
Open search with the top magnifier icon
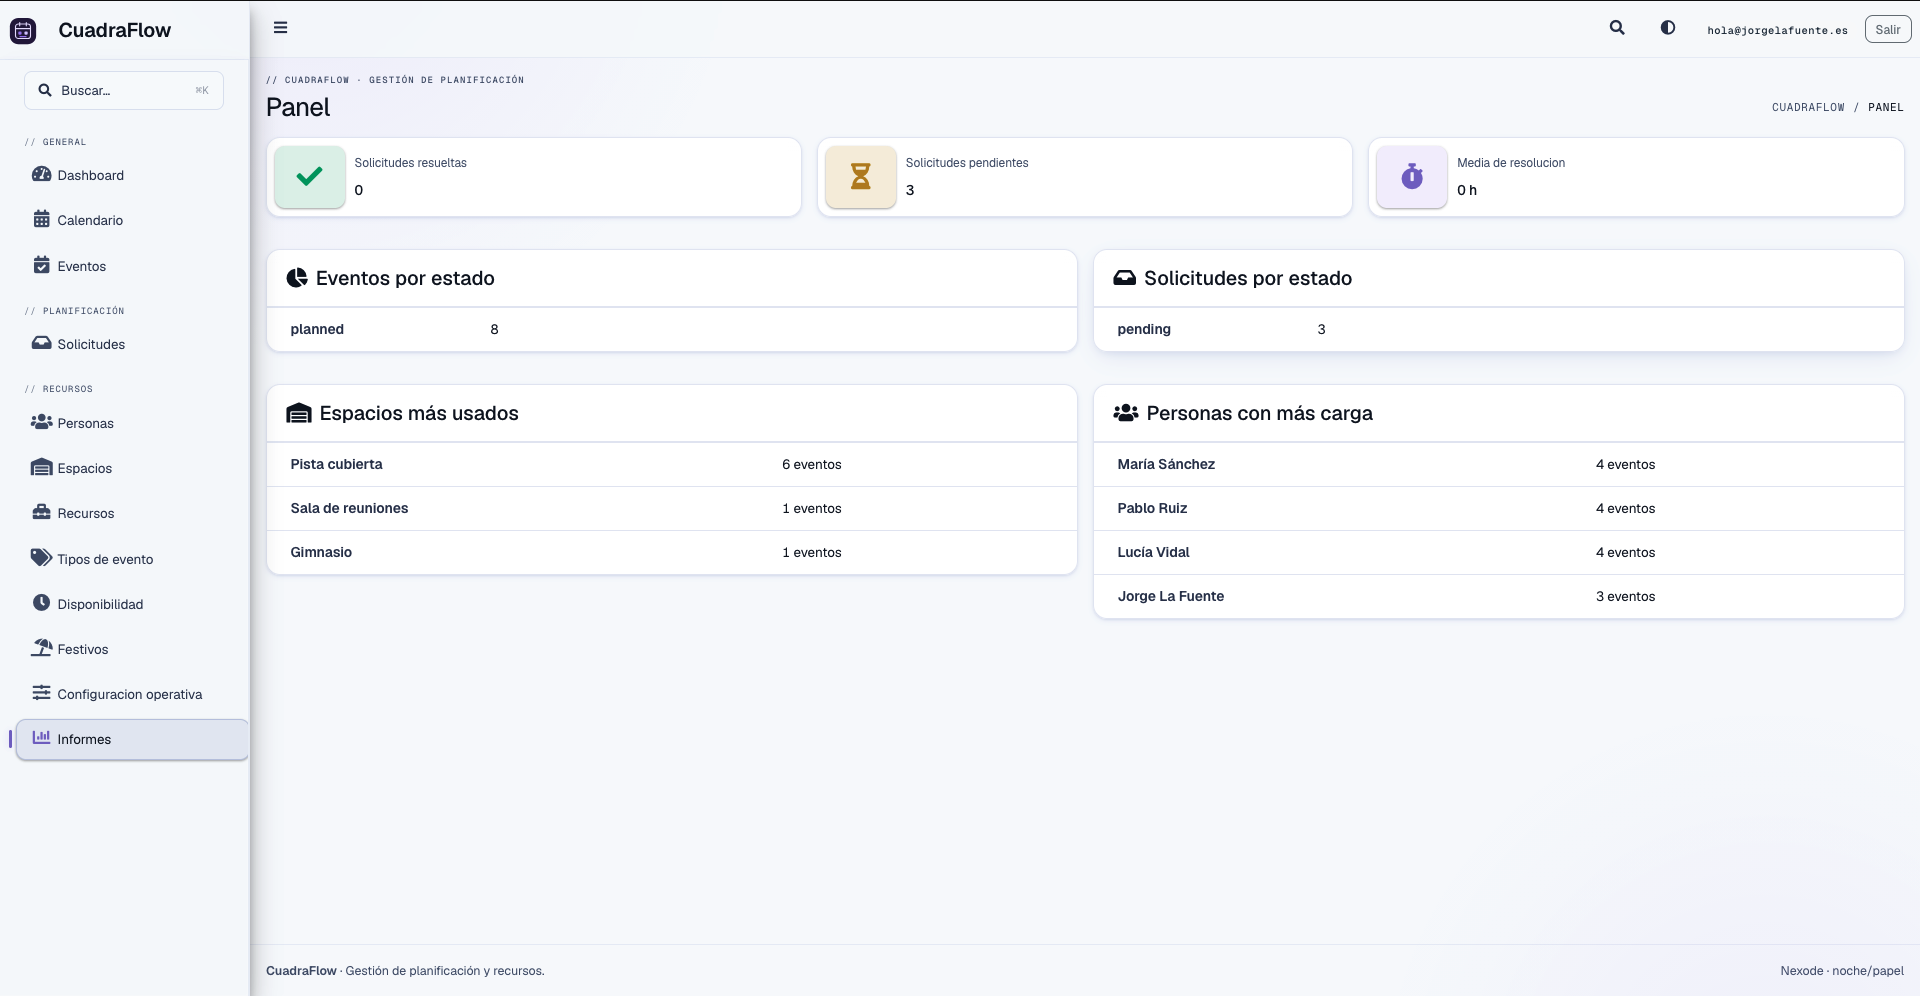click(x=1617, y=28)
